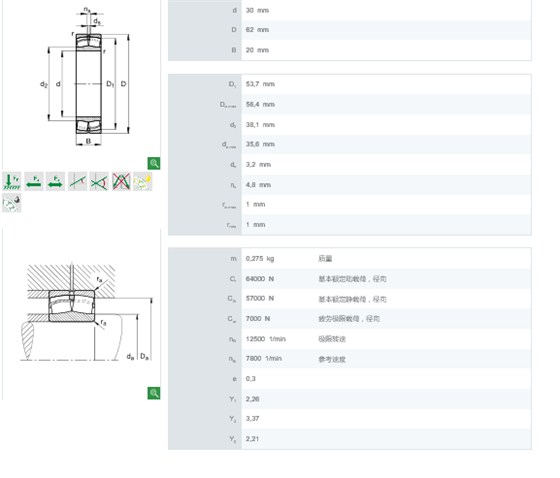Select the 参考速度 description label
This screenshot has width=560, height=478.
click(332, 359)
